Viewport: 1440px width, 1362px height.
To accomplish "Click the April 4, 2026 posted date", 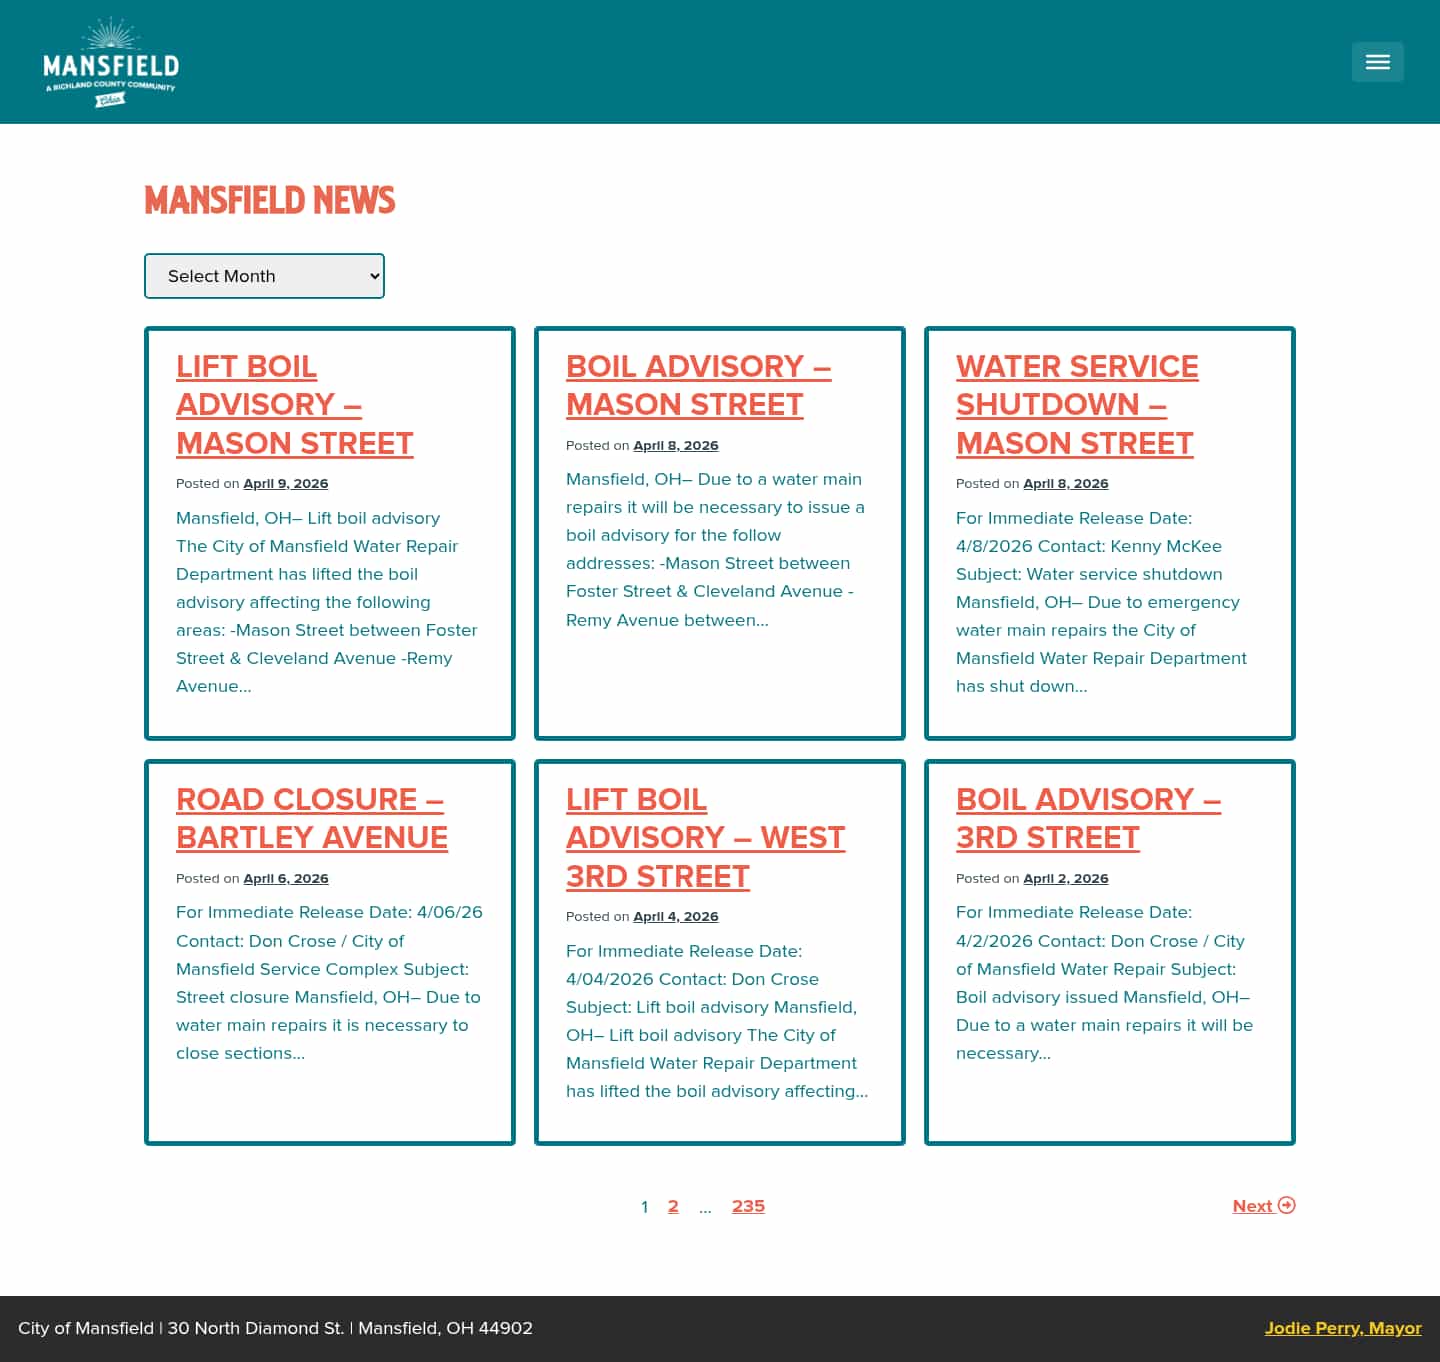I will point(676,916).
